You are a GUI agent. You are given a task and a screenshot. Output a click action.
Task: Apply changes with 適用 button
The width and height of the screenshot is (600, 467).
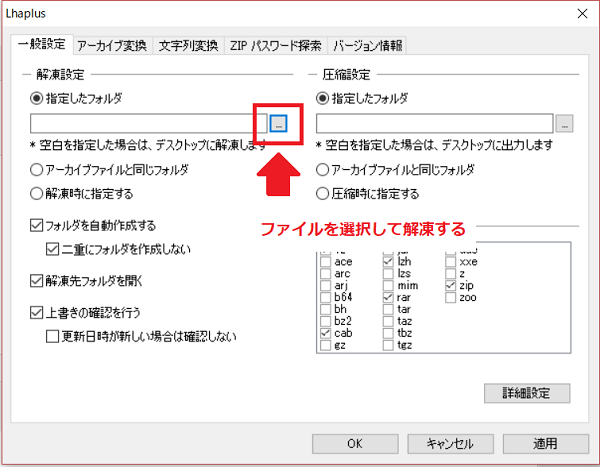[546, 444]
